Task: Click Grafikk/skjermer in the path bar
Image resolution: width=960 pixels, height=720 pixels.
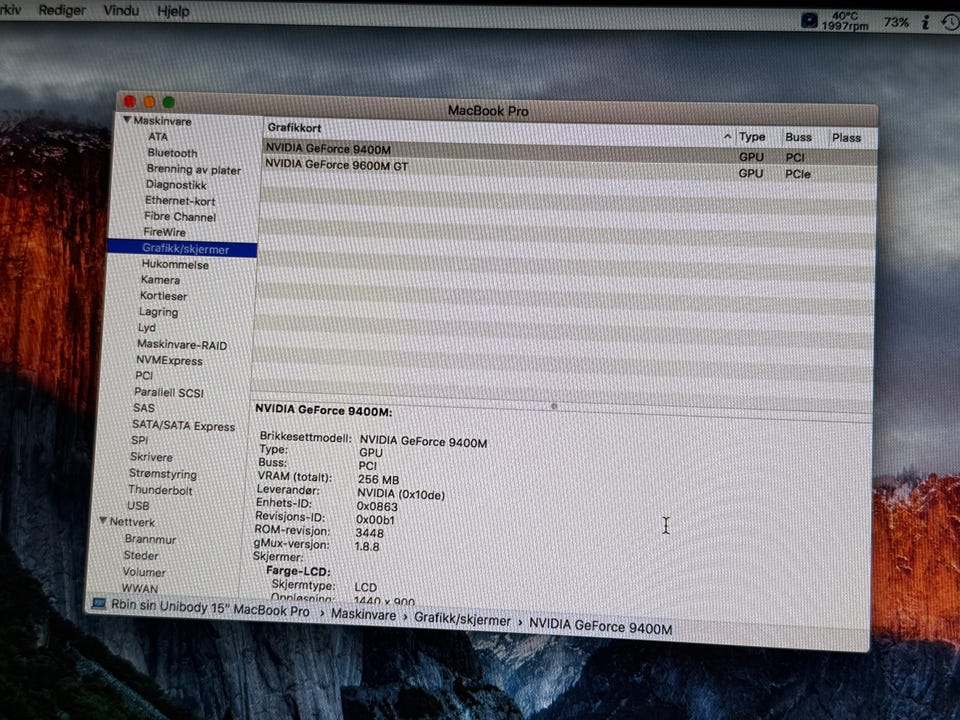Action: click(x=462, y=619)
